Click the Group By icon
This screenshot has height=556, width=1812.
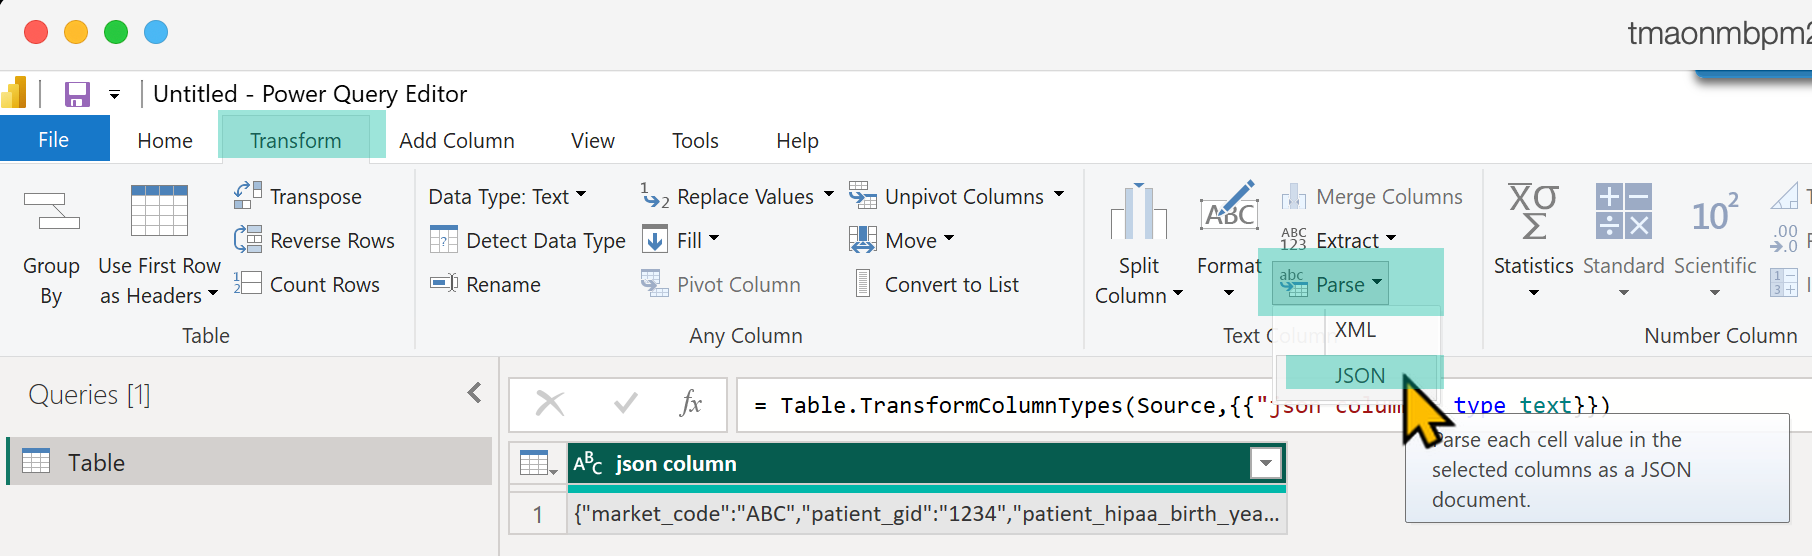click(52, 211)
